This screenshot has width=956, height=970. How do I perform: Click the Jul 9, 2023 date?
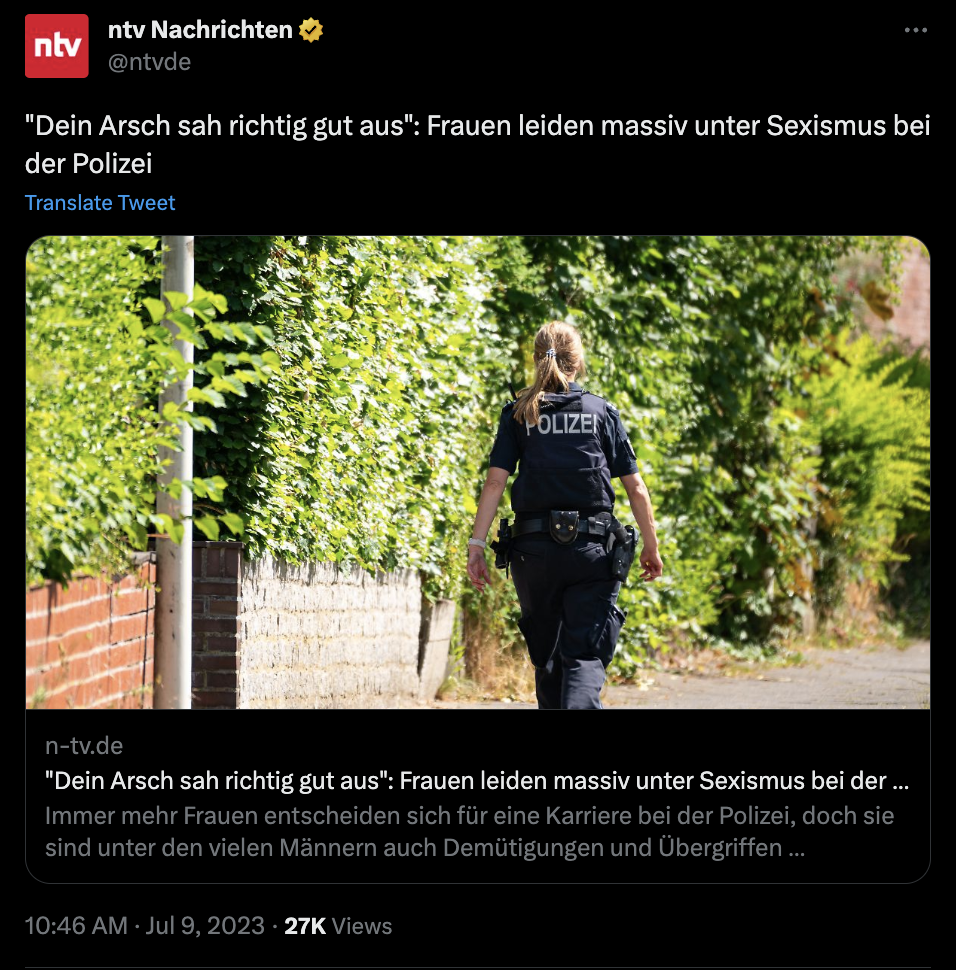(205, 925)
